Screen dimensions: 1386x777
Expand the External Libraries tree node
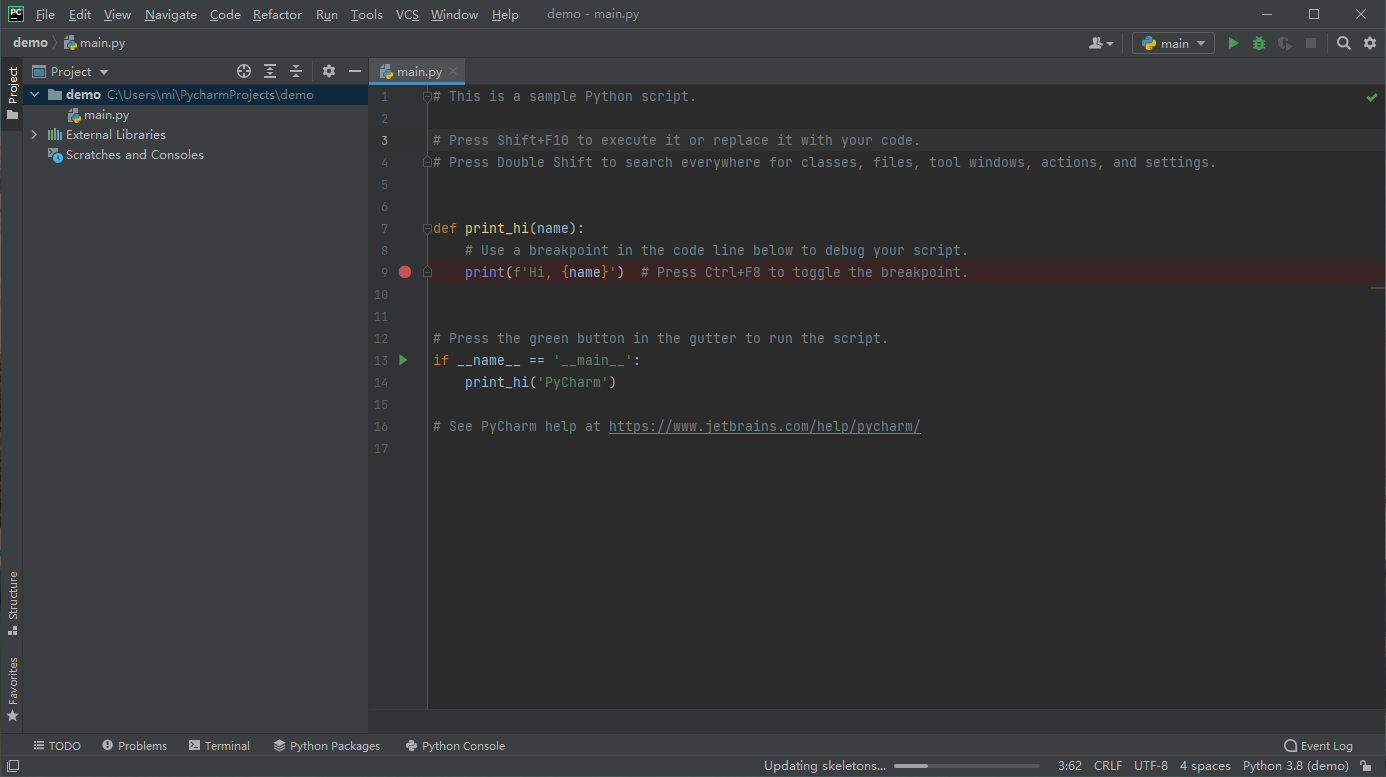[34, 135]
